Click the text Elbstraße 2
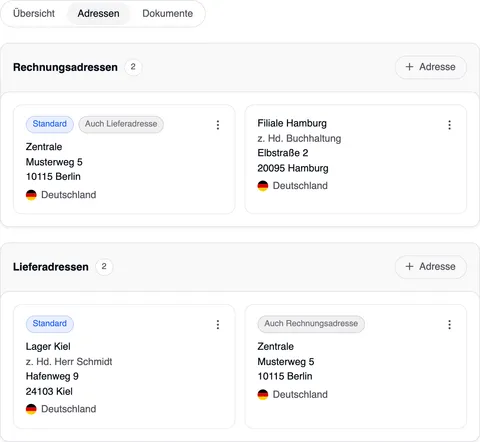 coord(283,153)
